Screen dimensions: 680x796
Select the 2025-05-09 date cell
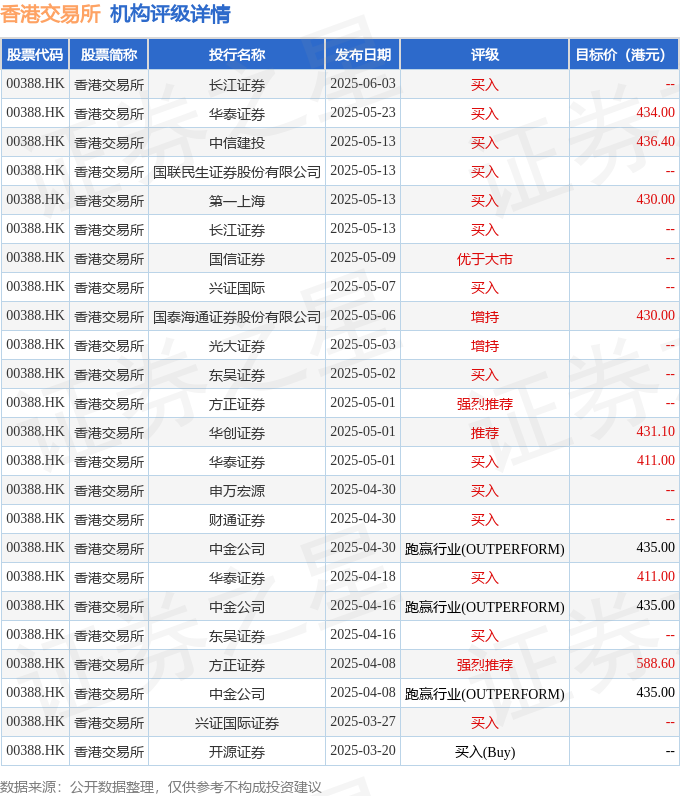click(363, 258)
